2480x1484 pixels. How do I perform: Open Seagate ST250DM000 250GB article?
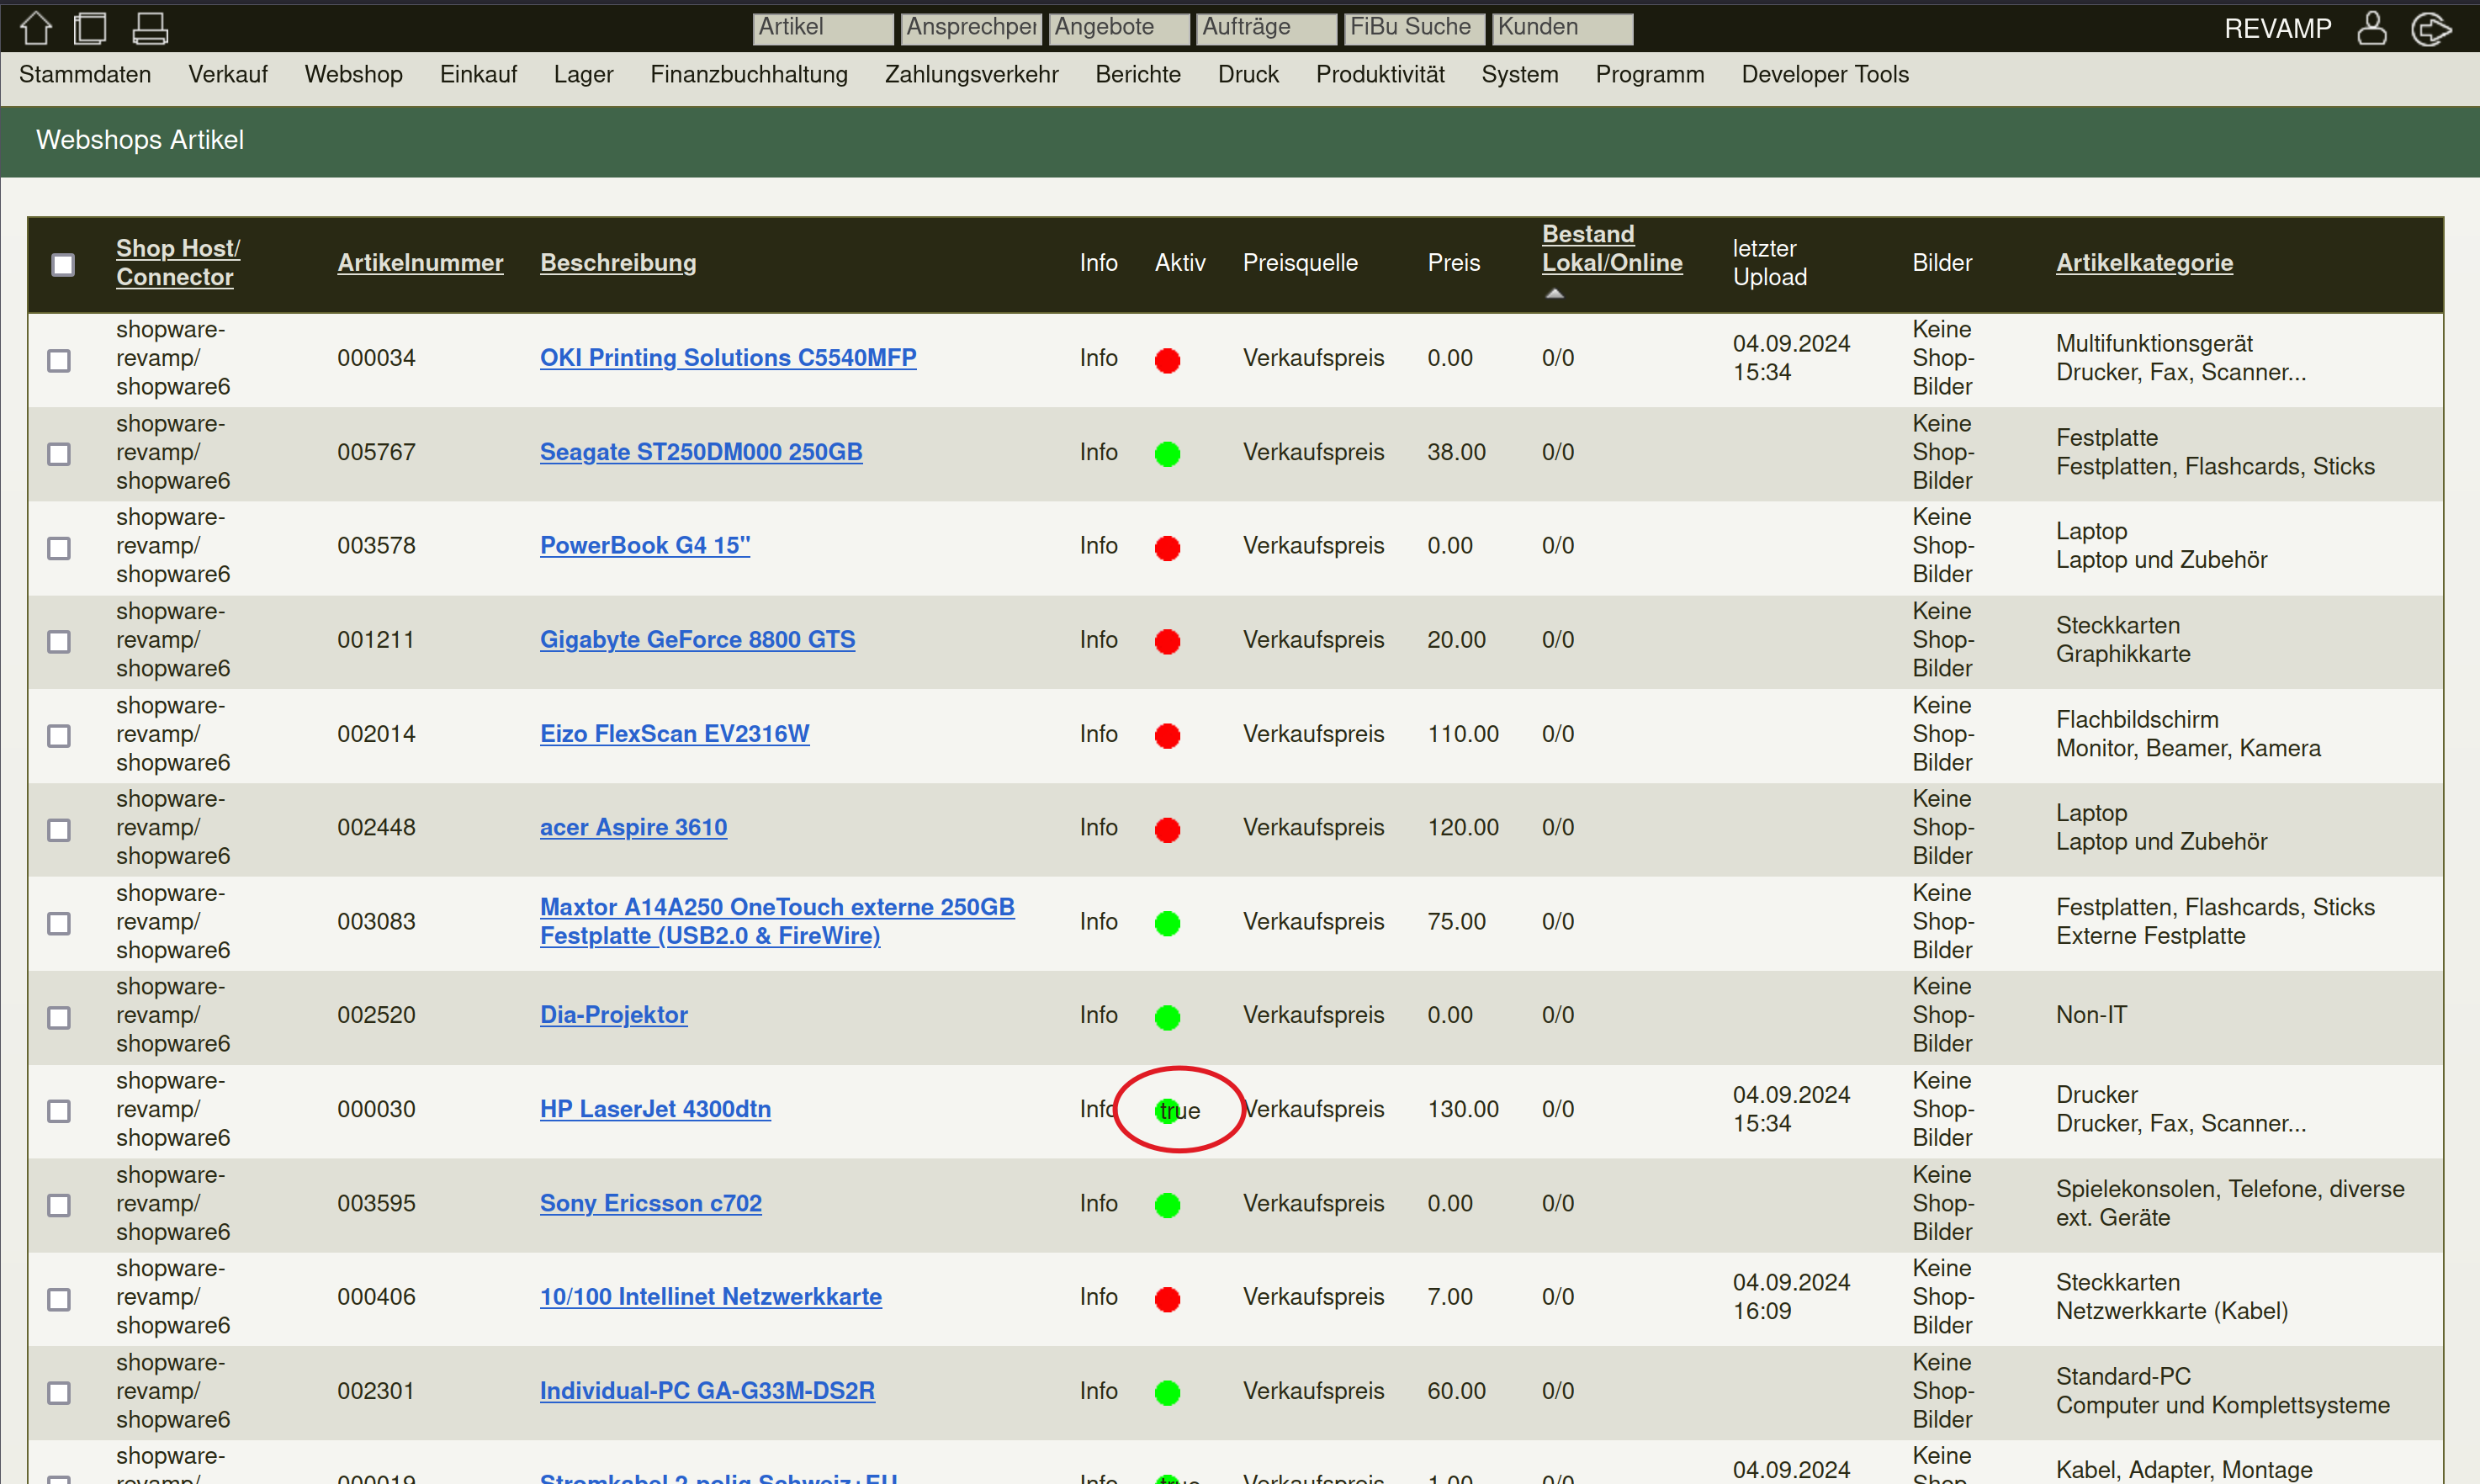tap(701, 452)
